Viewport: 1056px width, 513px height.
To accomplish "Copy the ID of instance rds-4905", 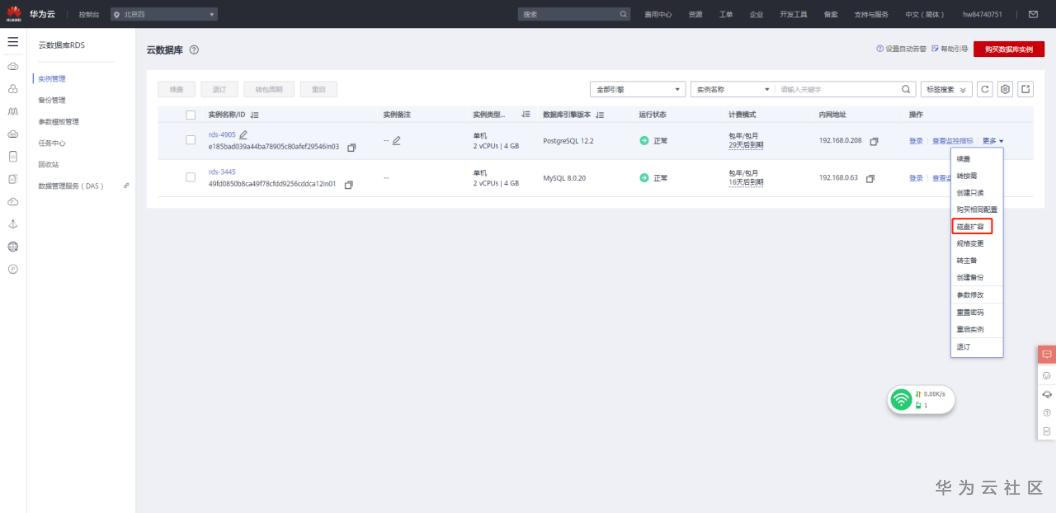I will [352, 147].
